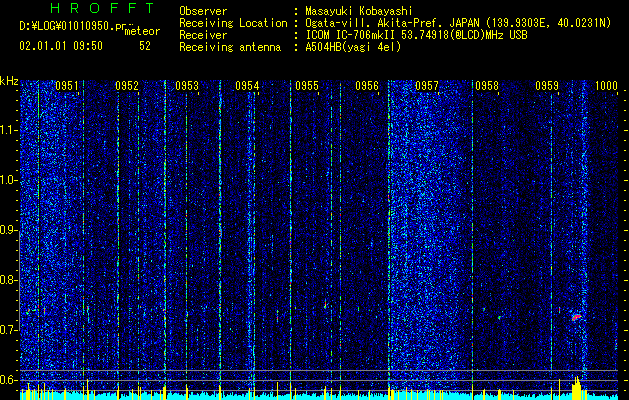Click the 0956 time marker
This screenshot has height=400, width=629.
tap(367, 86)
